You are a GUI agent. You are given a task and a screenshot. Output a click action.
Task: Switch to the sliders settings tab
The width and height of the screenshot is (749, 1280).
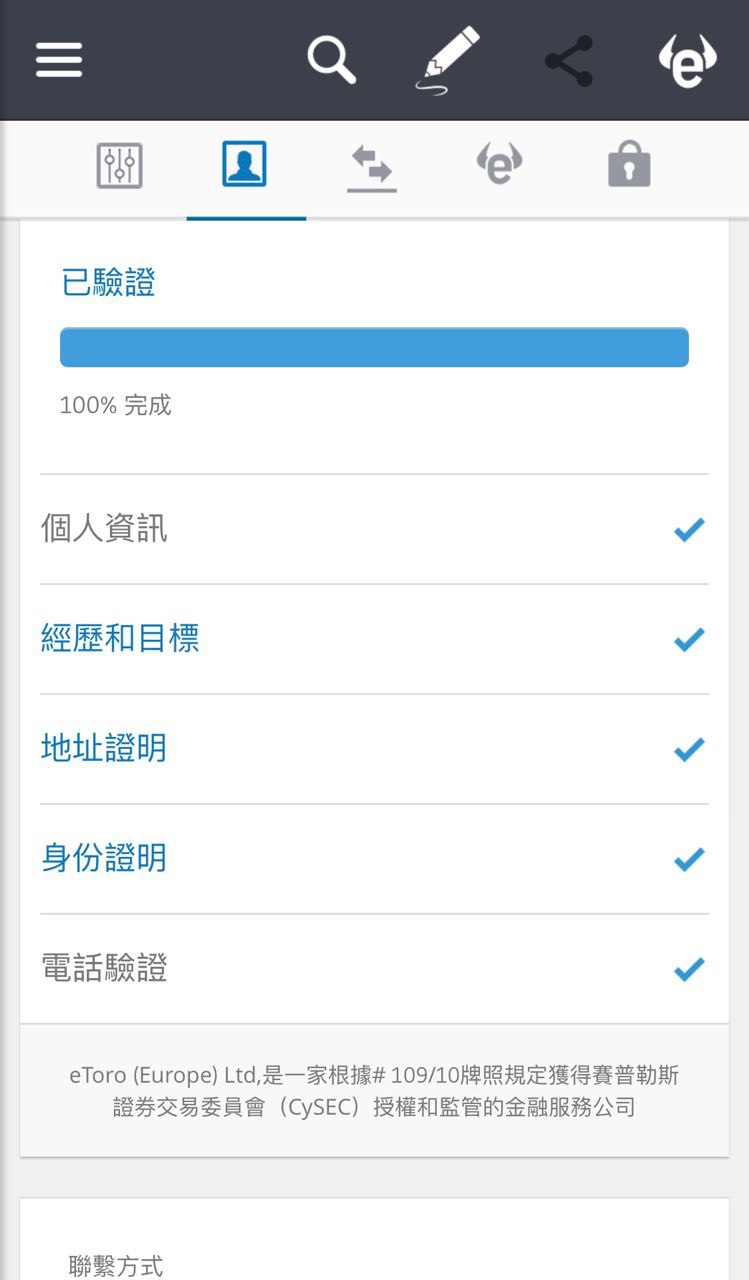(120, 166)
